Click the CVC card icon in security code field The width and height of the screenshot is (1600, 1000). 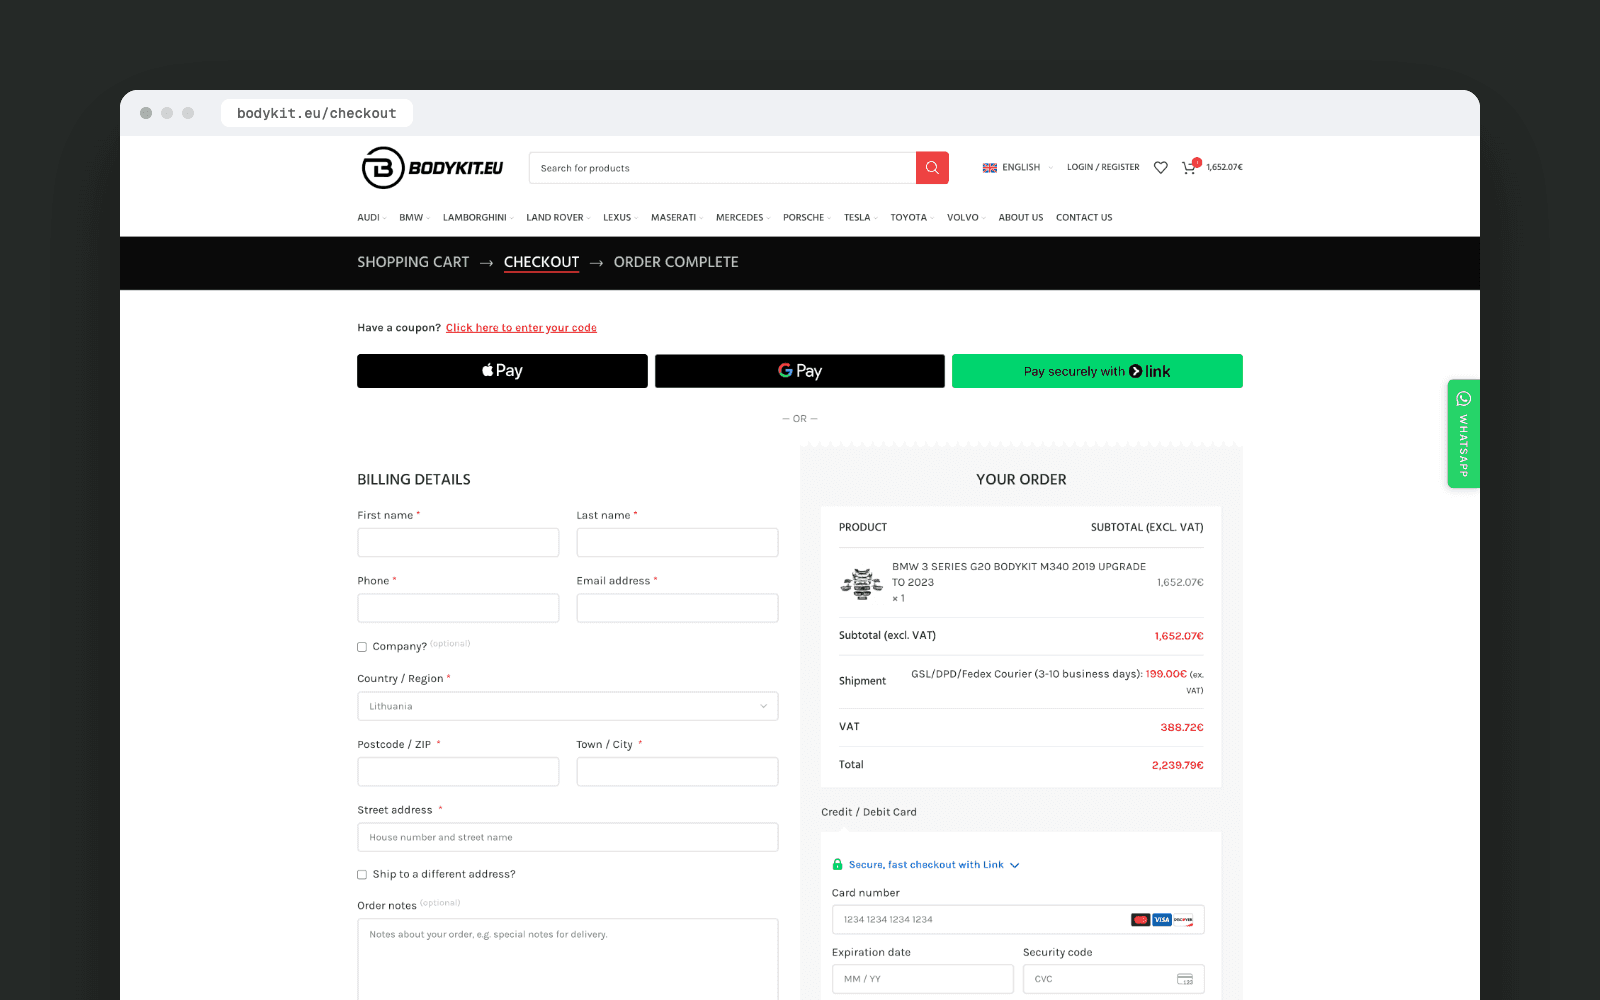[1185, 979]
